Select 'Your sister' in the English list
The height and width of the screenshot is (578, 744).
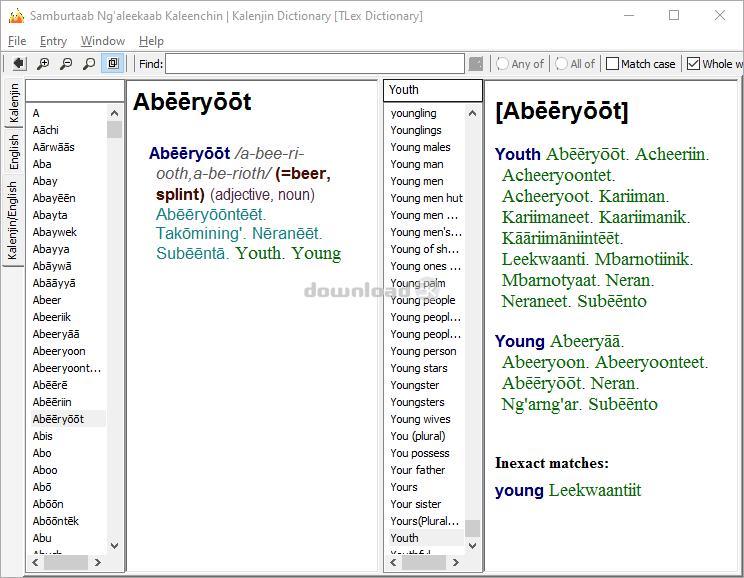tap(416, 504)
